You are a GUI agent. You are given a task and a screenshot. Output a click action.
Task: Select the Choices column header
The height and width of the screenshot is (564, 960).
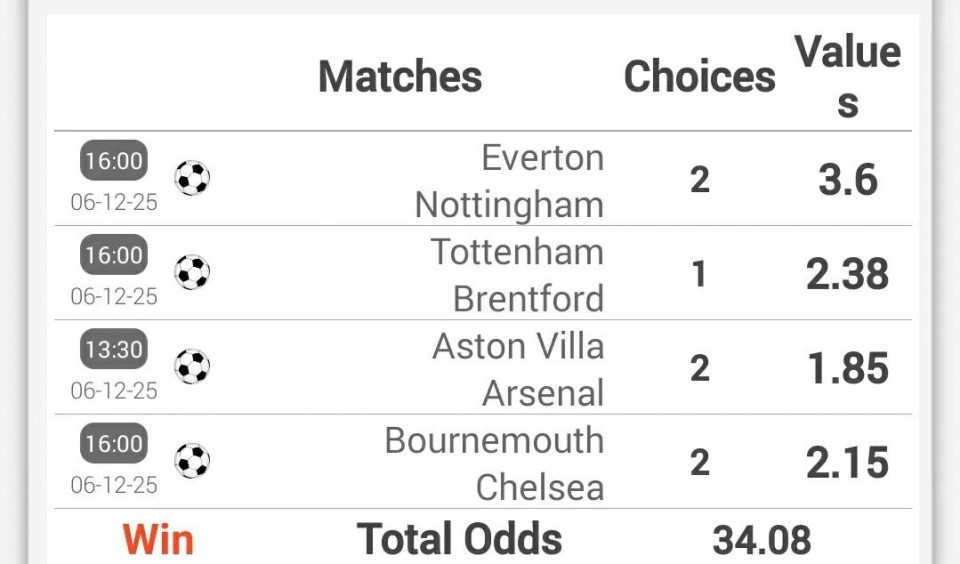[x=699, y=77]
